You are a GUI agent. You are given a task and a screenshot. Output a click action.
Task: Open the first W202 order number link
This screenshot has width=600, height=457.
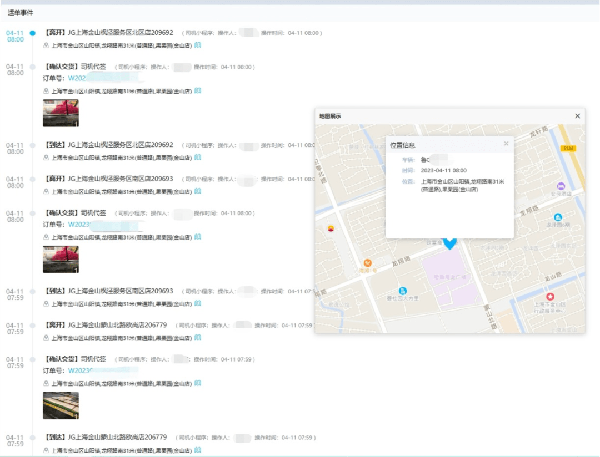pyautogui.click(x=82, y=77)
